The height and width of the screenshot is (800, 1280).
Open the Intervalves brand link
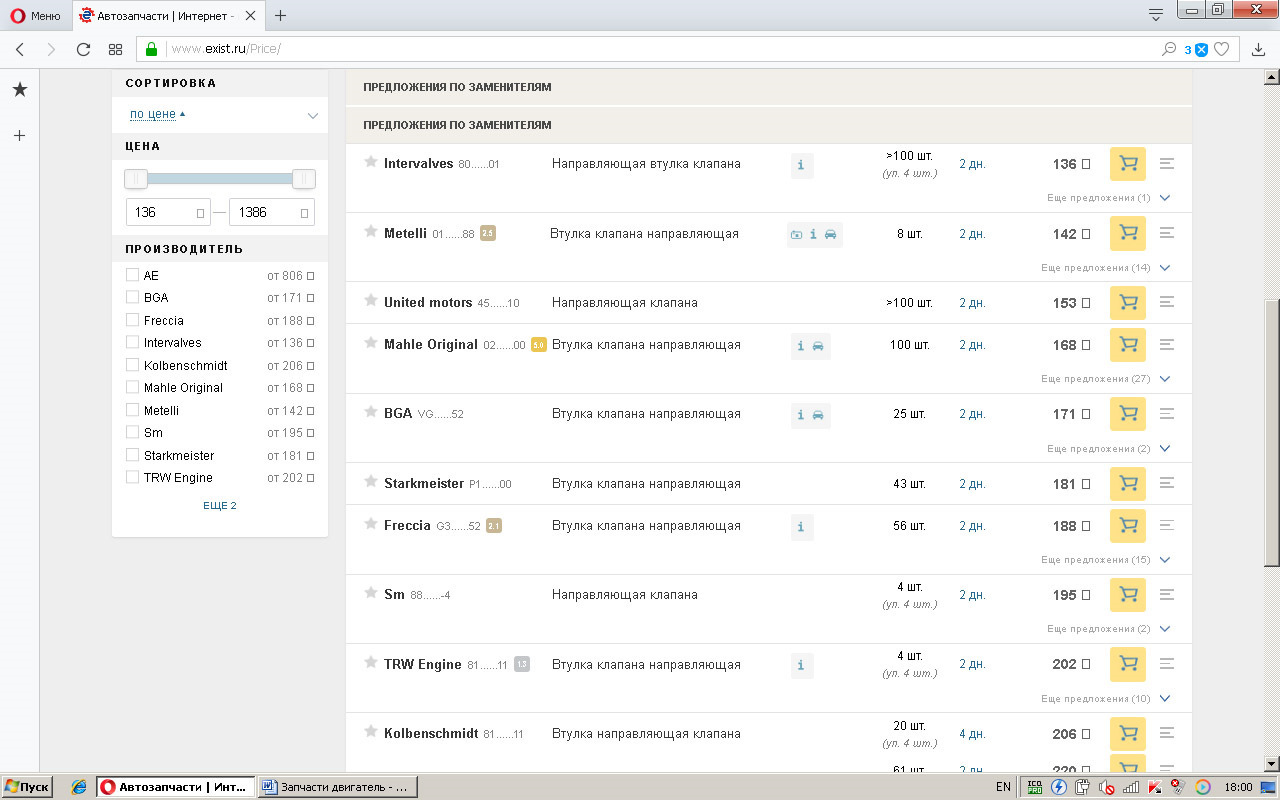coord(418,163)
